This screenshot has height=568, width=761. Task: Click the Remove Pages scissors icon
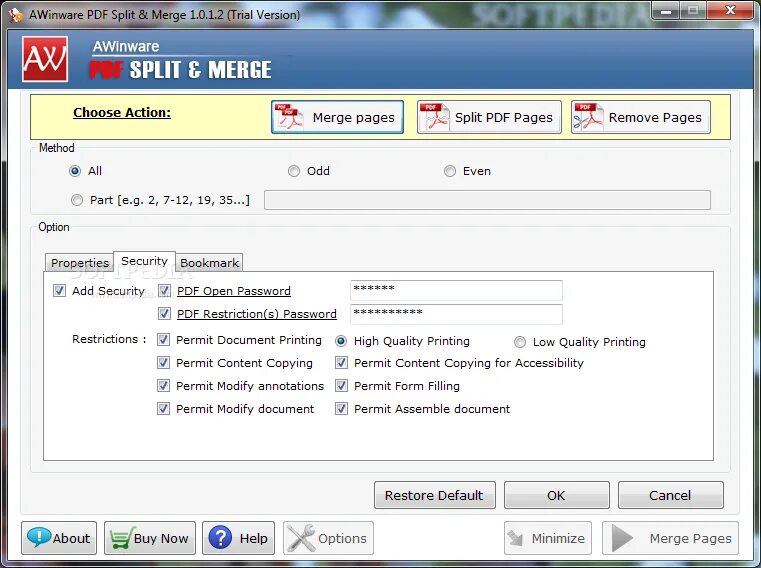tap(588, 117)
